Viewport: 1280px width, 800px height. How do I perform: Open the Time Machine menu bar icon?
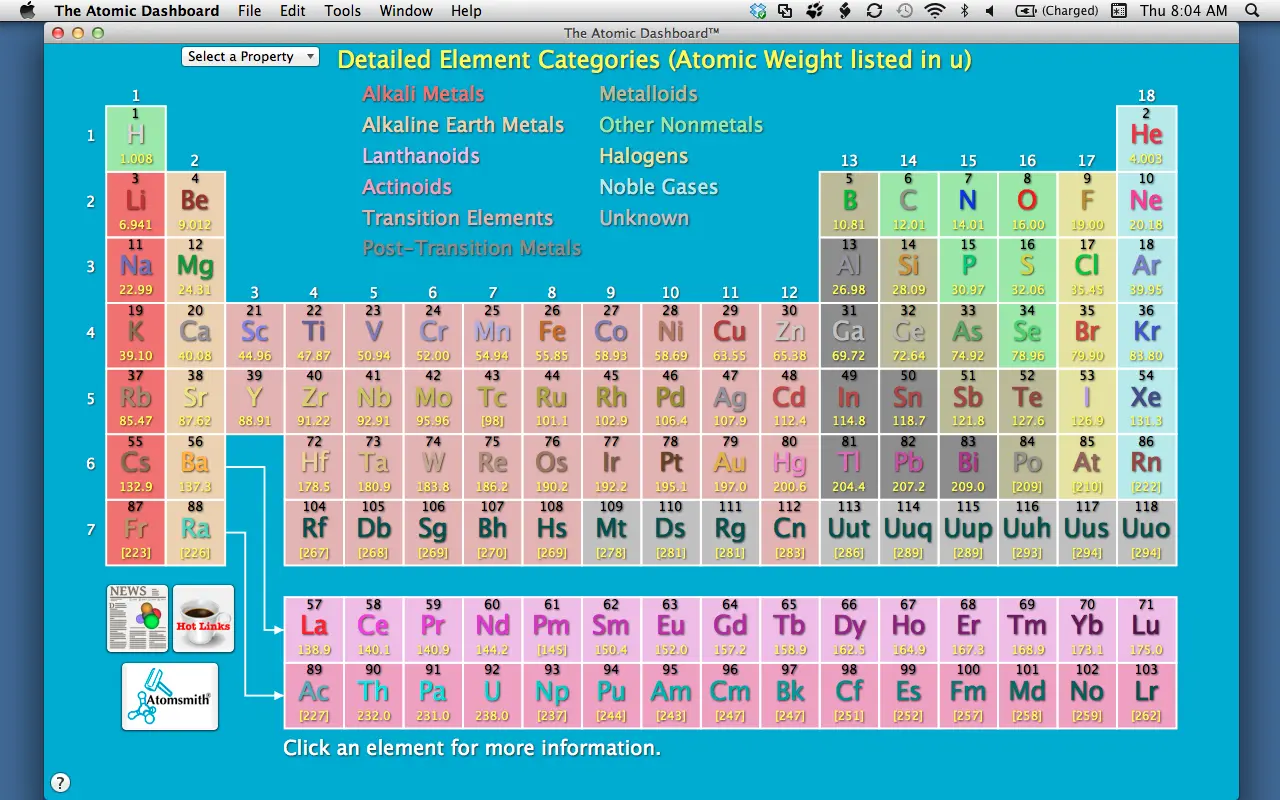tap(904, 11)
